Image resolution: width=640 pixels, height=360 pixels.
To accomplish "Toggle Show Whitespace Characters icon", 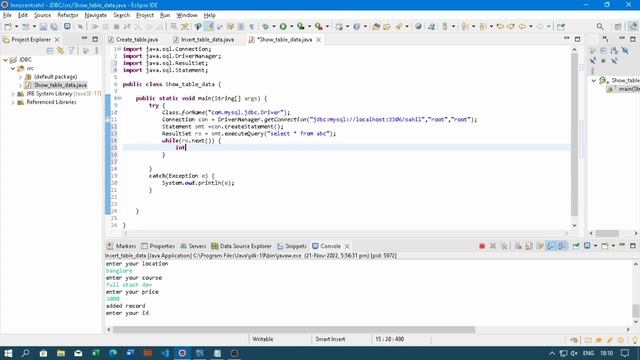I will [251, 27].
